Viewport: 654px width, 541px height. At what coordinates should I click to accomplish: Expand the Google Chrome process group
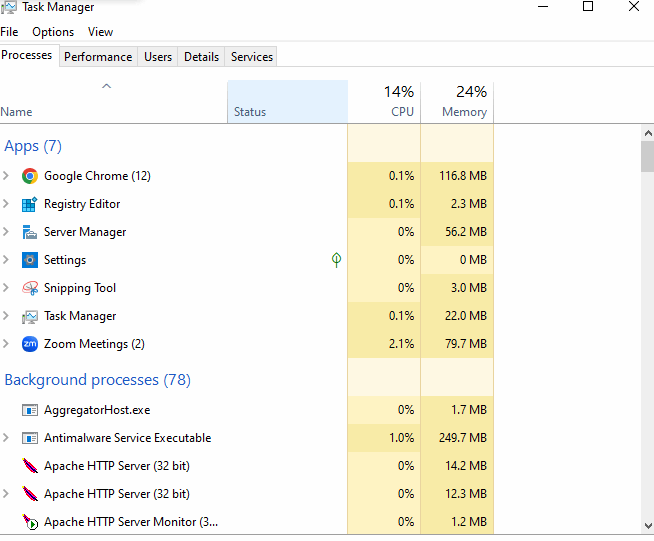[x=6, y=176]
